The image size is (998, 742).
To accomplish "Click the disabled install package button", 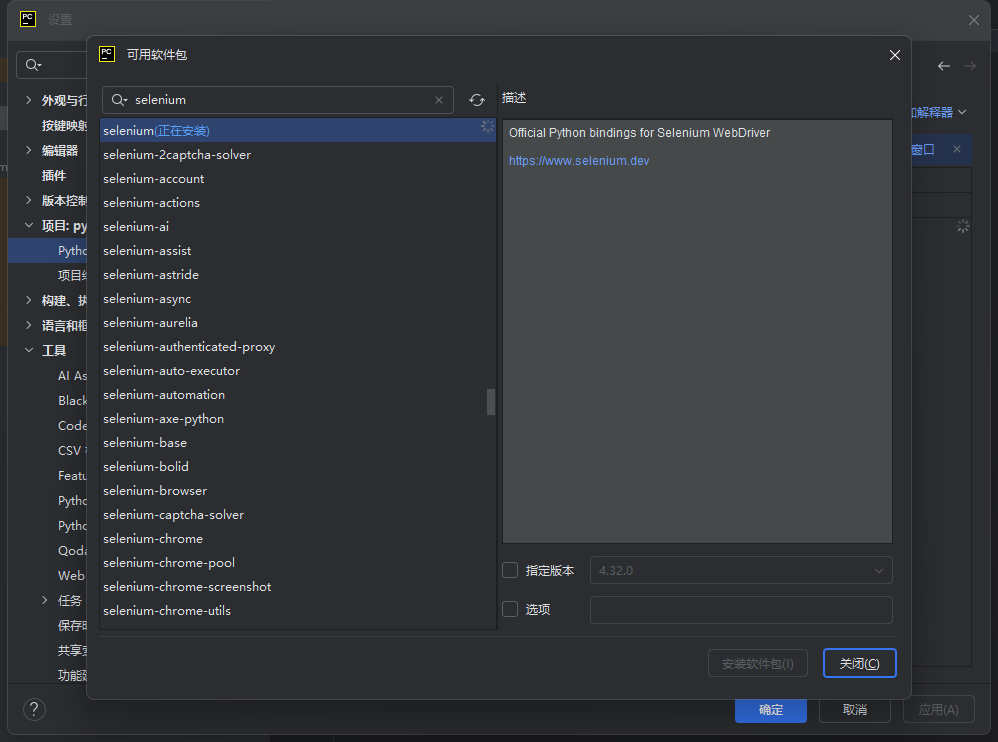I will (757, 664).
